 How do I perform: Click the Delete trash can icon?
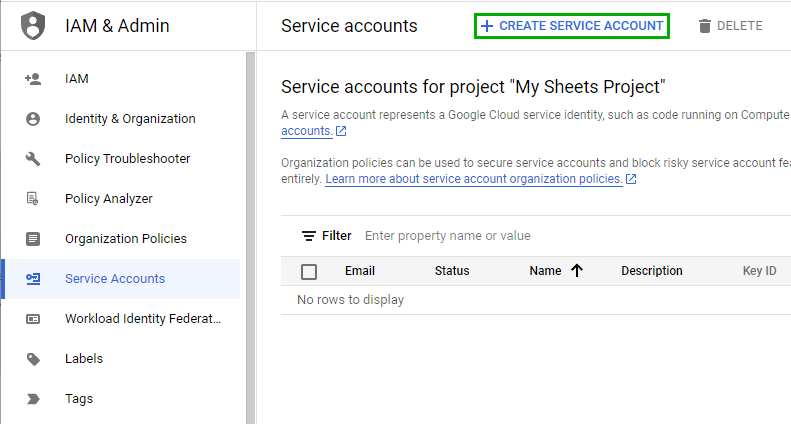click(x=705, y=26)
